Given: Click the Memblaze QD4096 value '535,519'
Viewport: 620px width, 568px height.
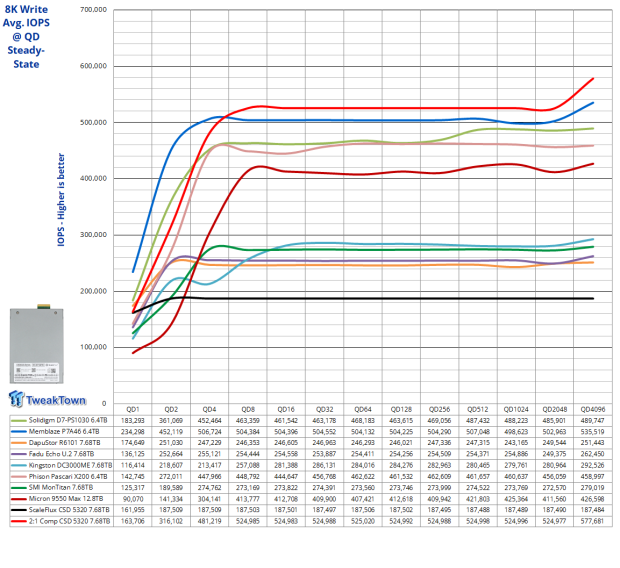Looking at the screenshot, I should coord(593,432).
